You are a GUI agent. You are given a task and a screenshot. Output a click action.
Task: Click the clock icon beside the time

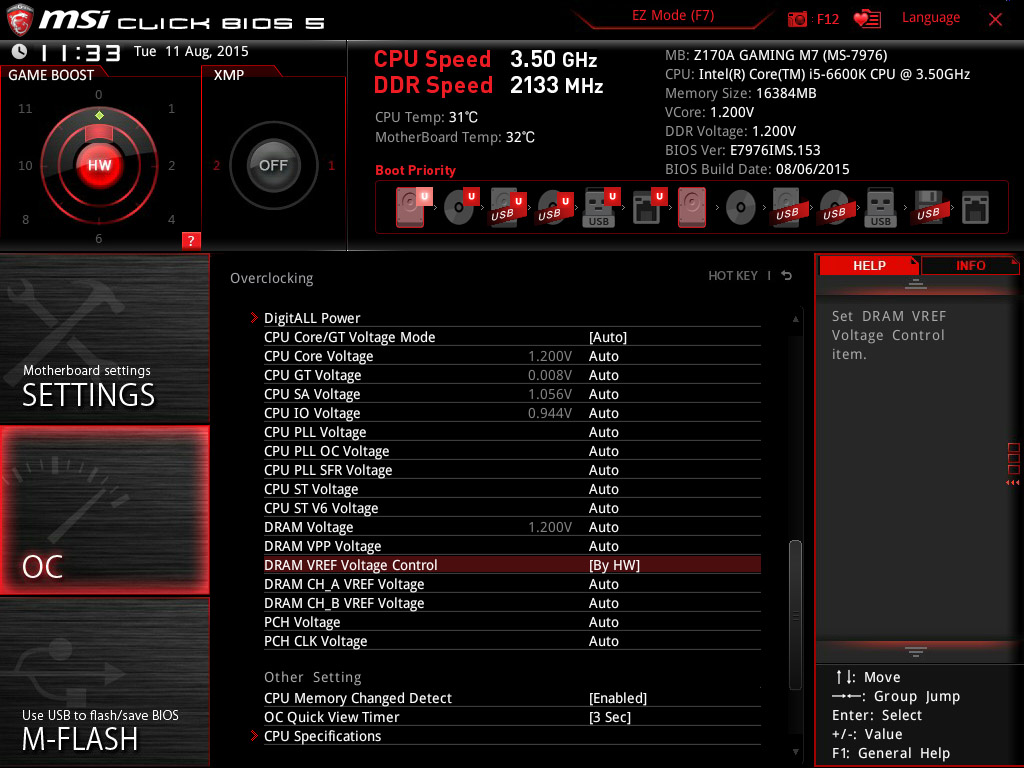coord(20,51)
